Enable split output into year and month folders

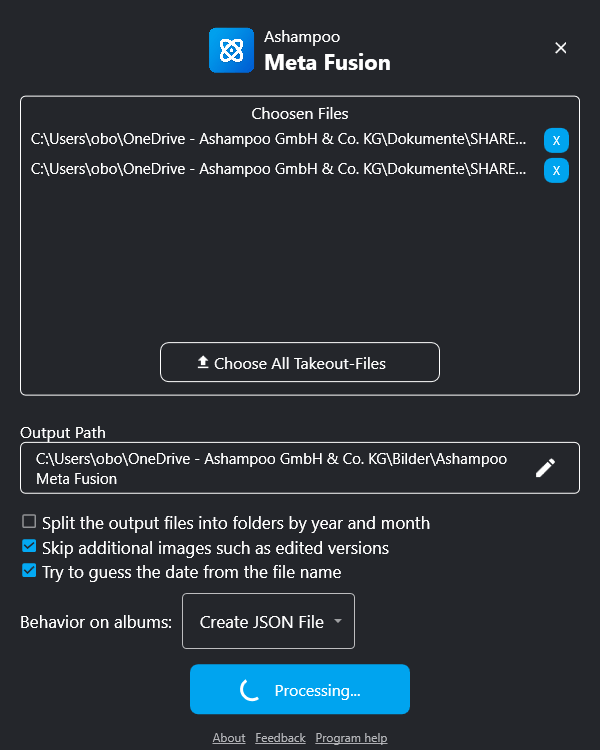29,522
